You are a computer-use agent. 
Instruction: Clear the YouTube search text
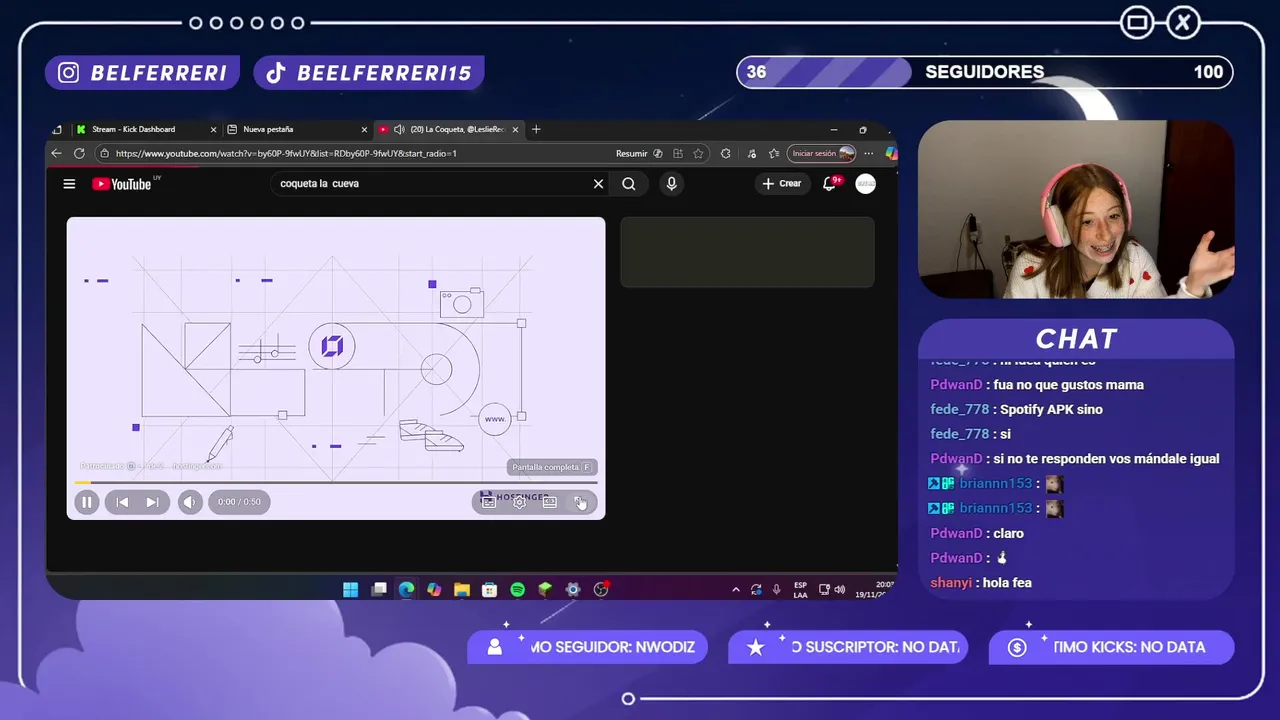click(x=598, y=184)
